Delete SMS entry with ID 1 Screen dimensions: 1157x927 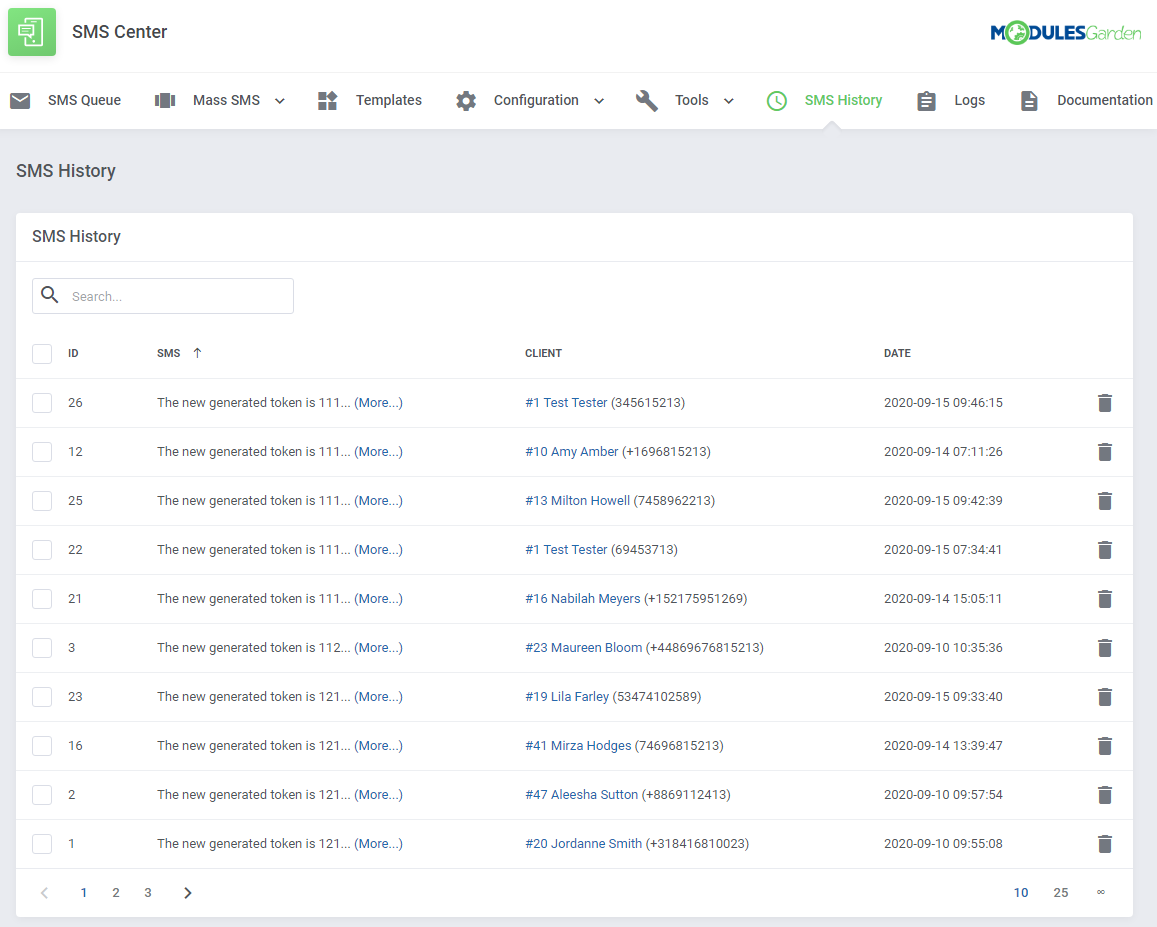click(x=1105, y=844)
